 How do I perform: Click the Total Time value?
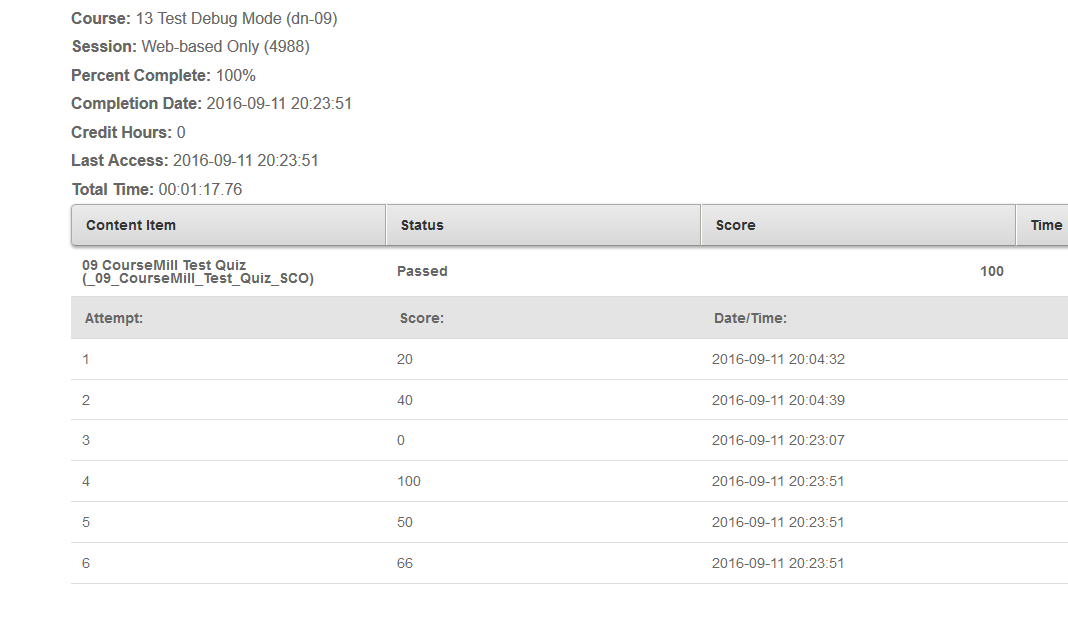(x=200, y=189)
